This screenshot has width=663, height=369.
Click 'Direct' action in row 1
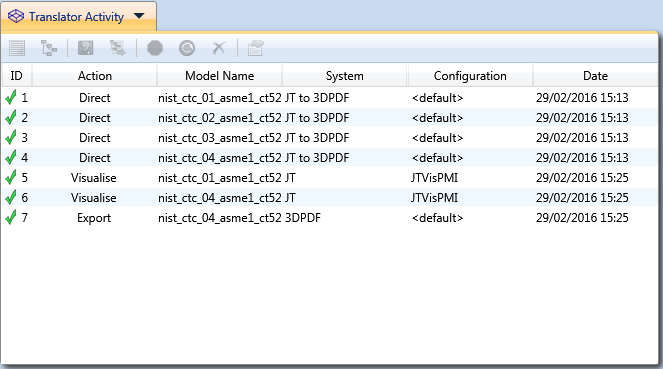tap(95, 98)
